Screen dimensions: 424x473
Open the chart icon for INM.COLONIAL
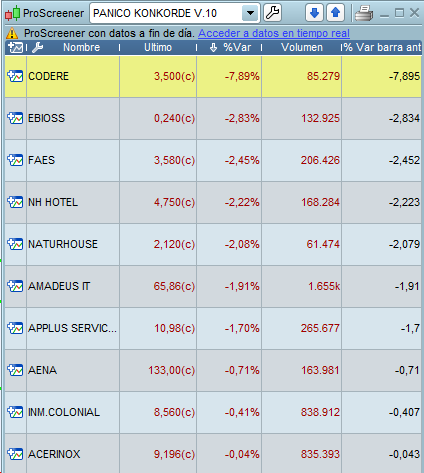15,412
